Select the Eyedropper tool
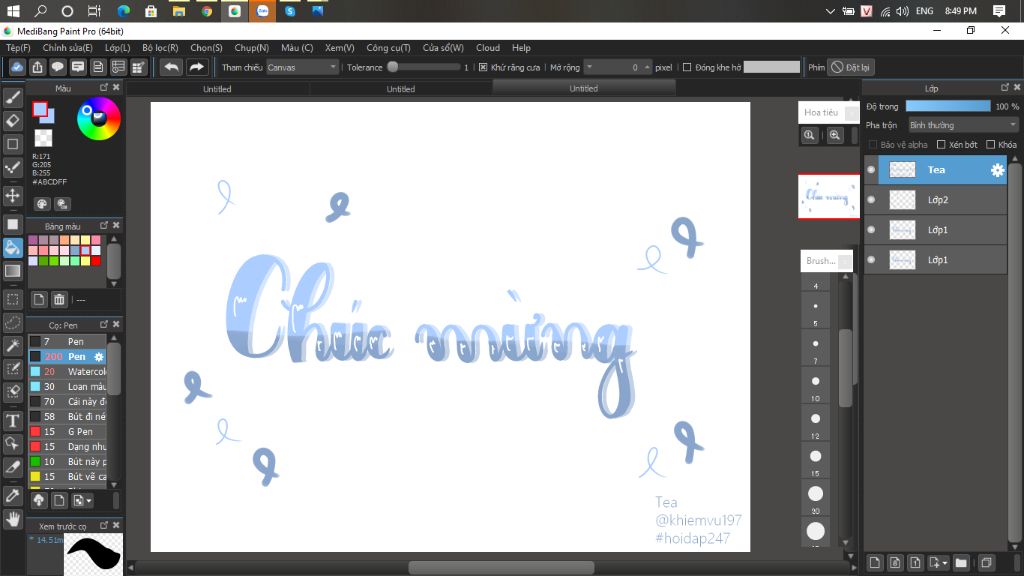The image size is (1024, 576). [12, 496]
